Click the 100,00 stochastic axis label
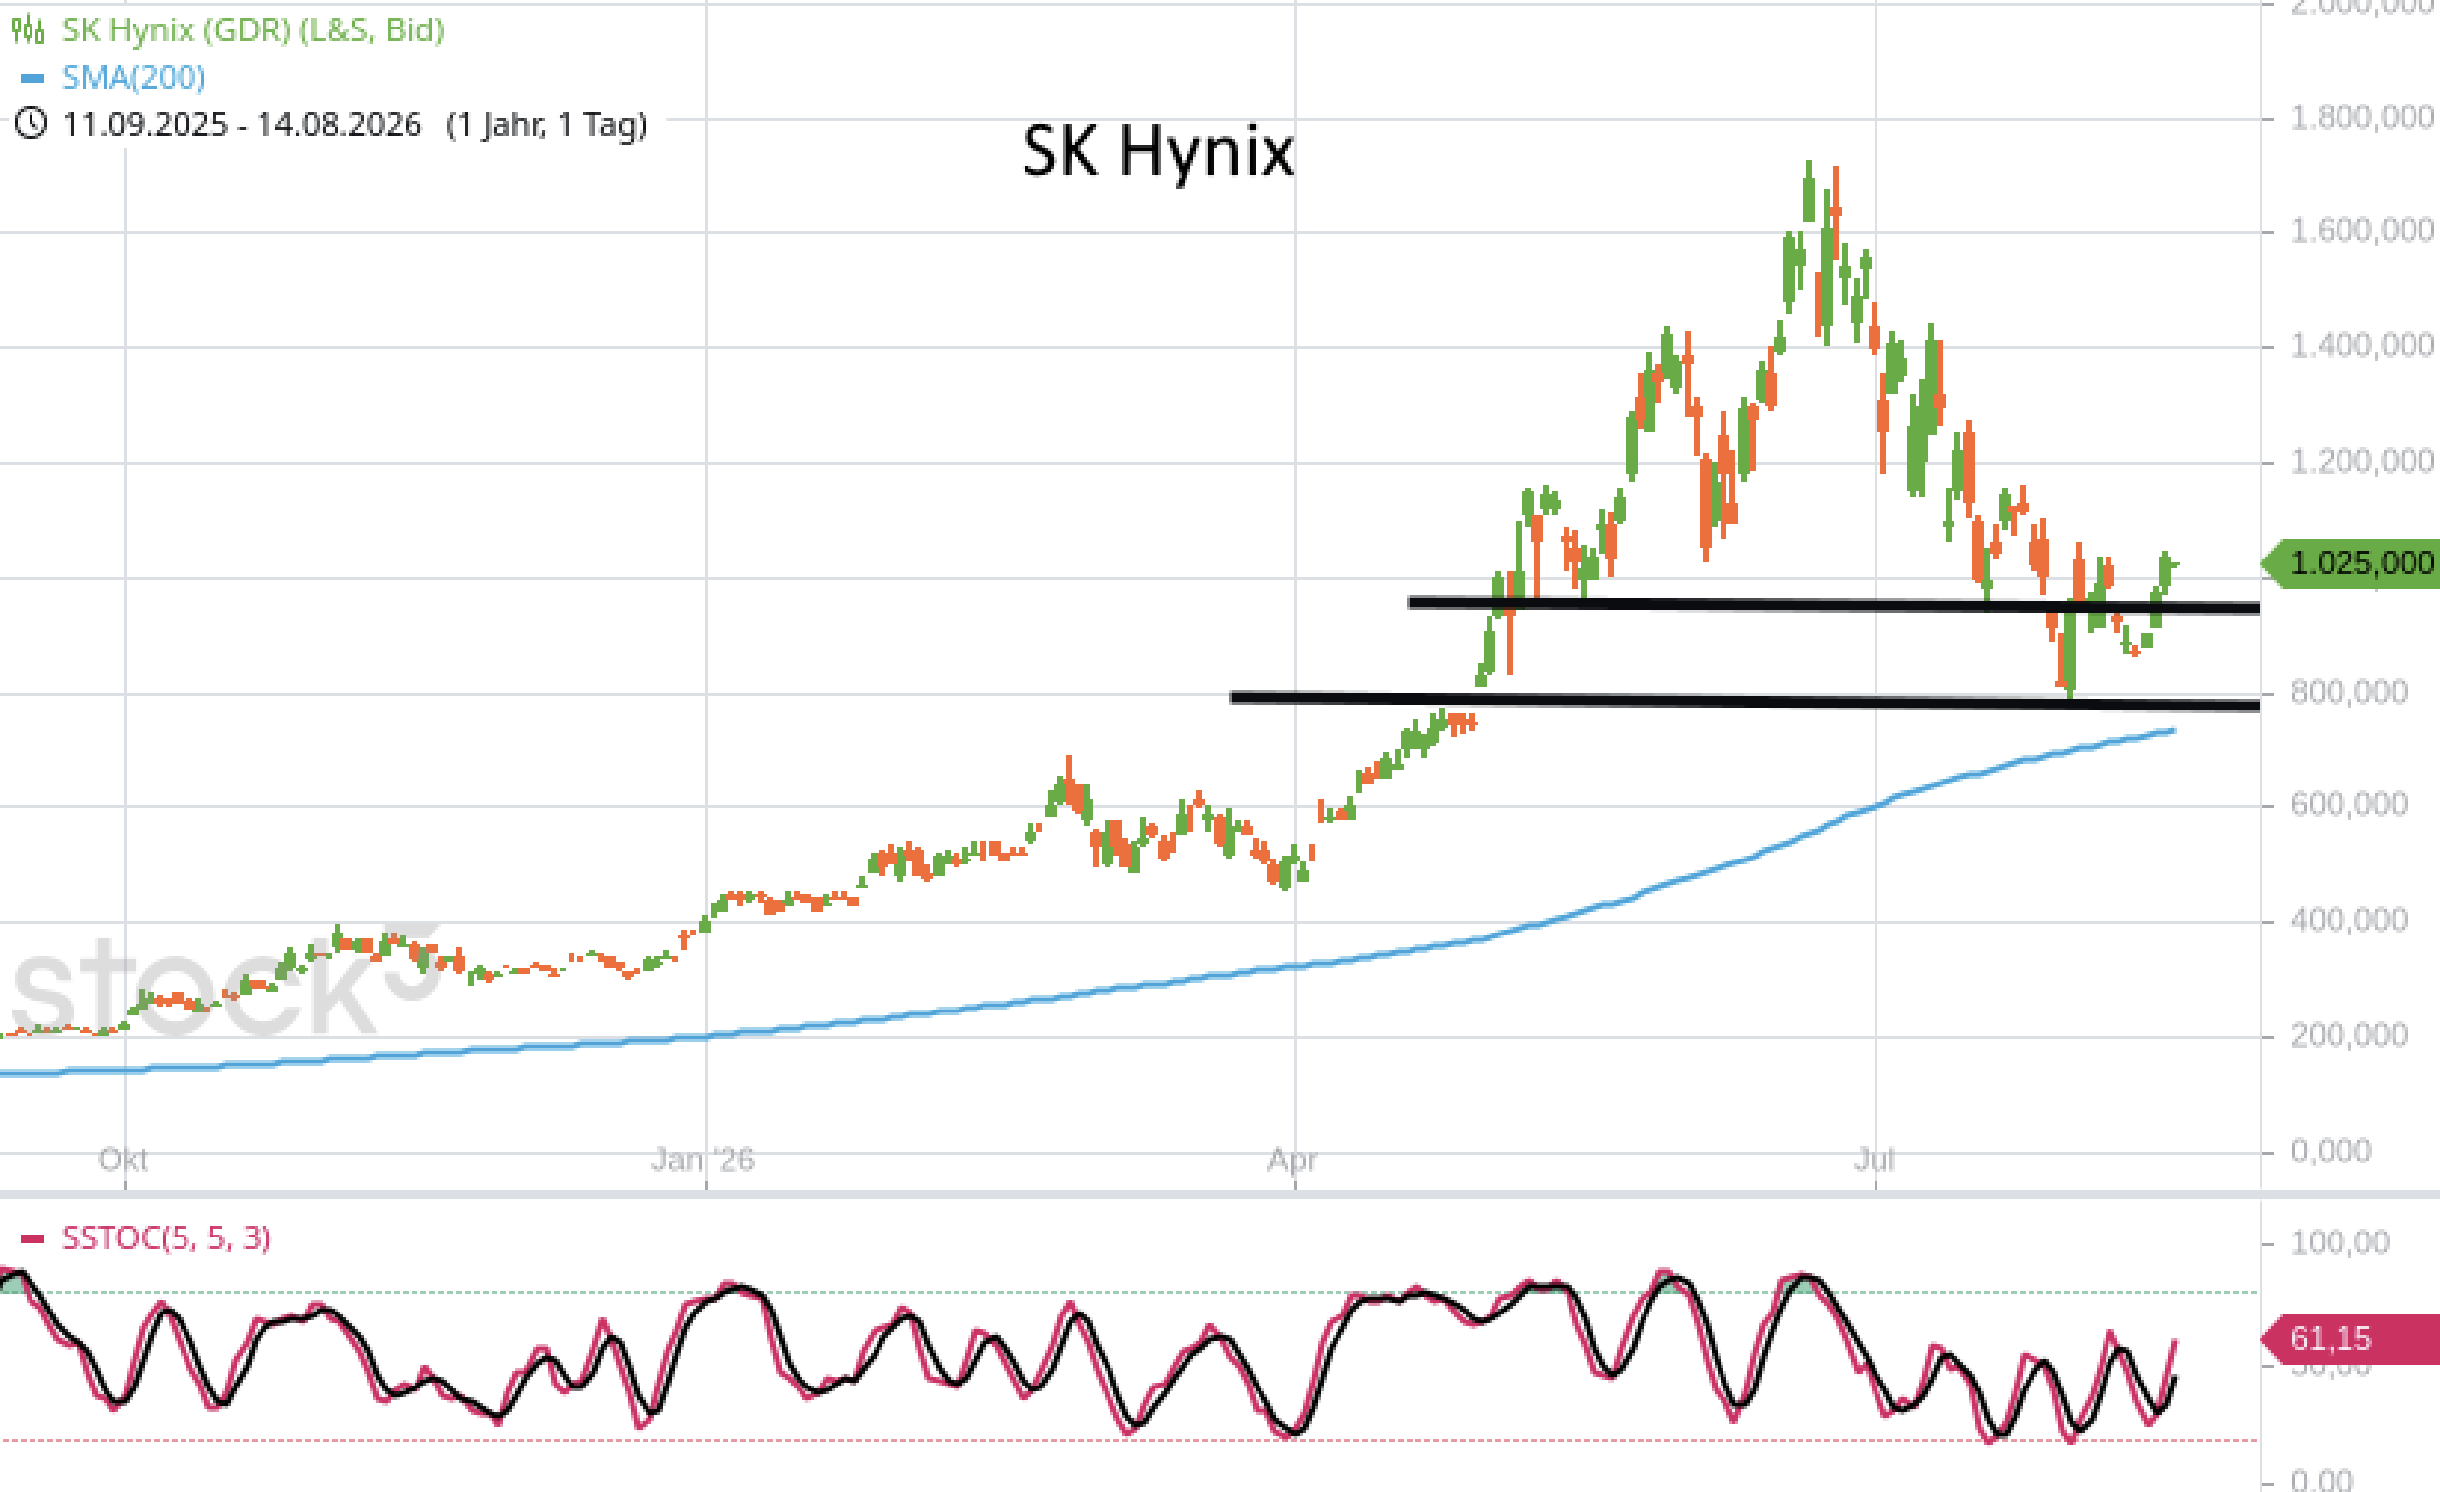 point(2340,1243)
